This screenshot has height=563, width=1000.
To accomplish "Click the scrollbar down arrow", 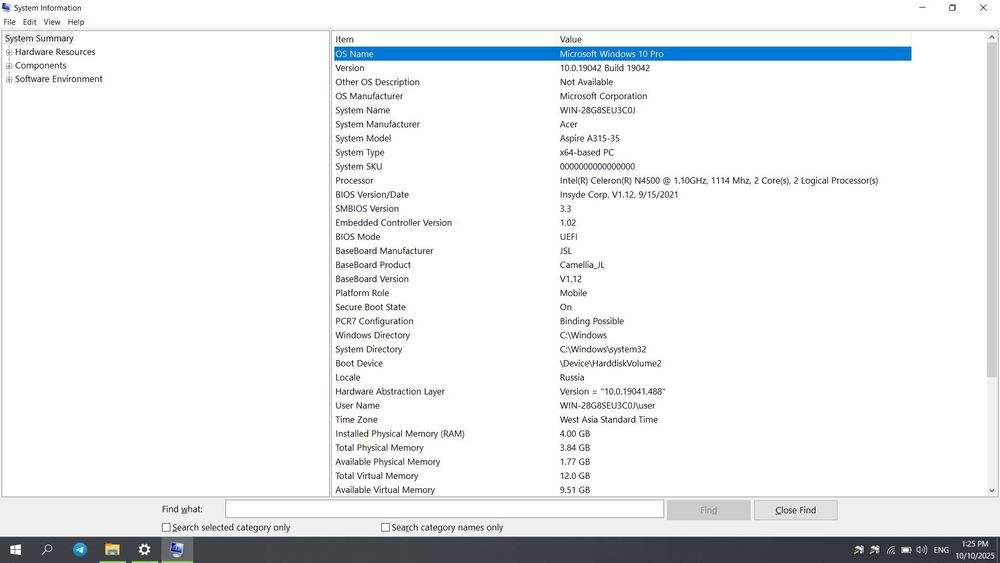I will [x=992, y=490].
